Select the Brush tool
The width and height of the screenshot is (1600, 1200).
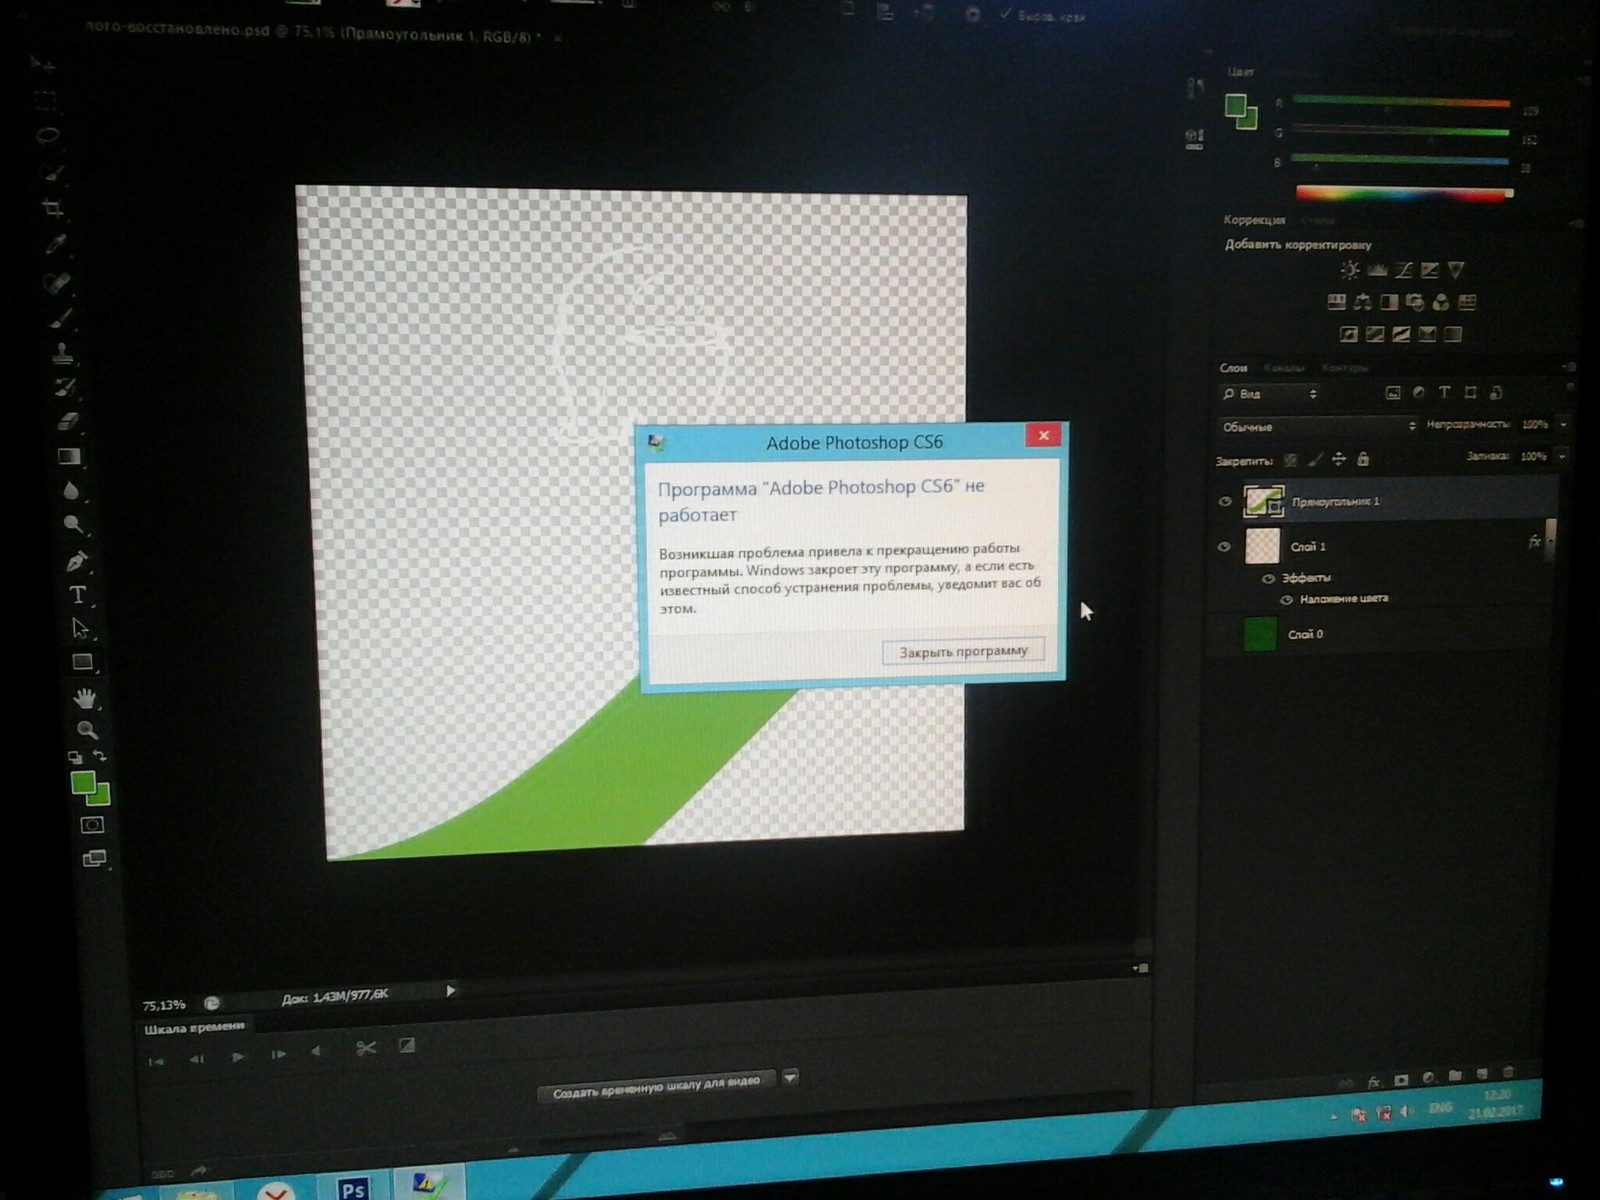coord(60,318)
